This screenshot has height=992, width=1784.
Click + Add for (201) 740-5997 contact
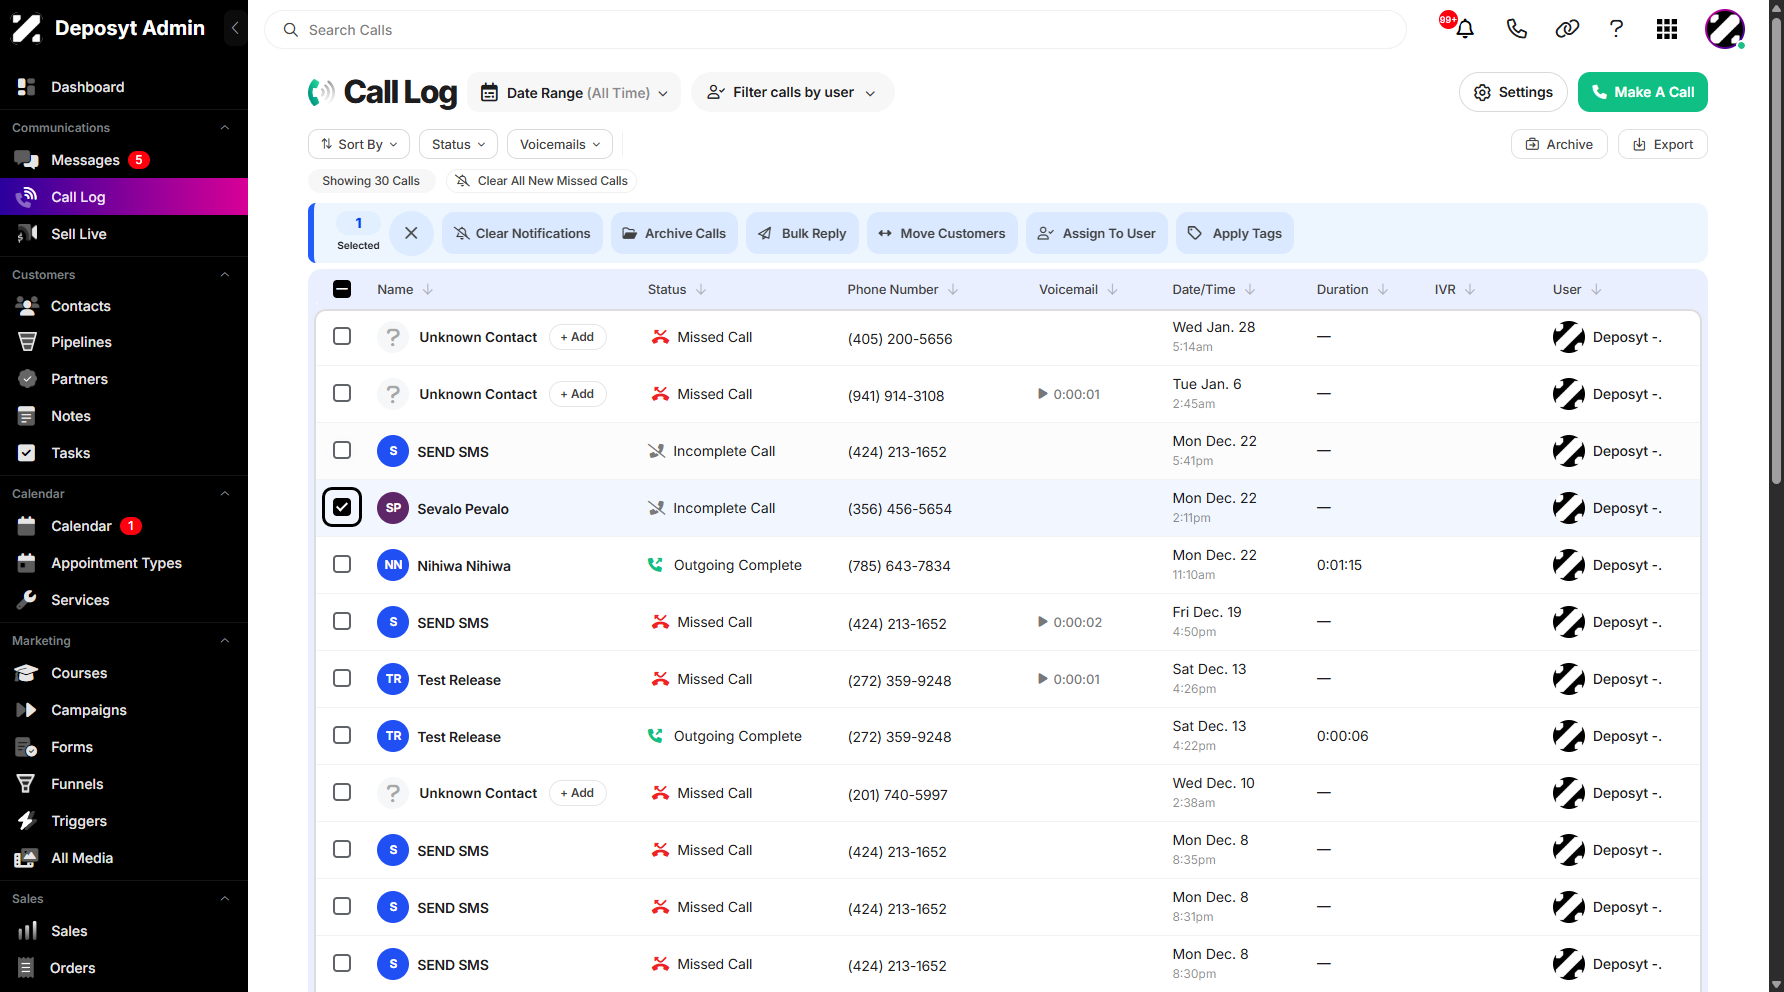click(578, 793)
